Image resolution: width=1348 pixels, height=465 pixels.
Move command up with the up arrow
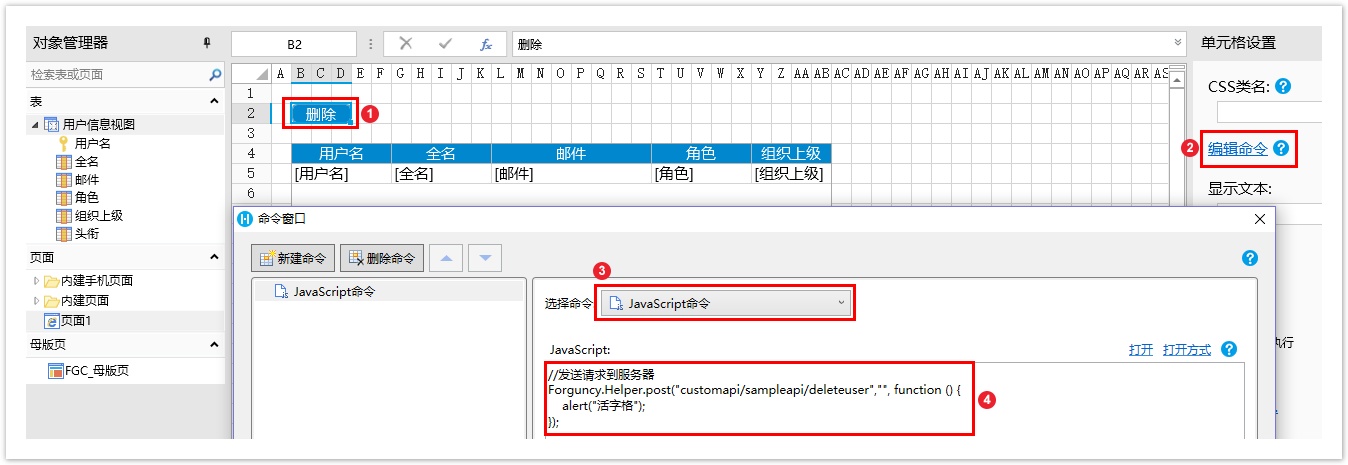click(445, 258)
